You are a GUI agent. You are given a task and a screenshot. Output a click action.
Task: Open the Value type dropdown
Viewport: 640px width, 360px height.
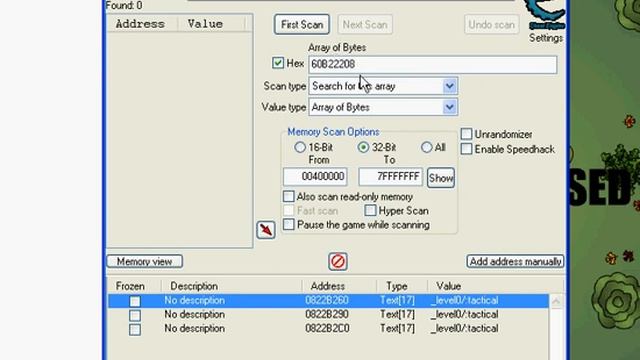(x=449, y=107)
